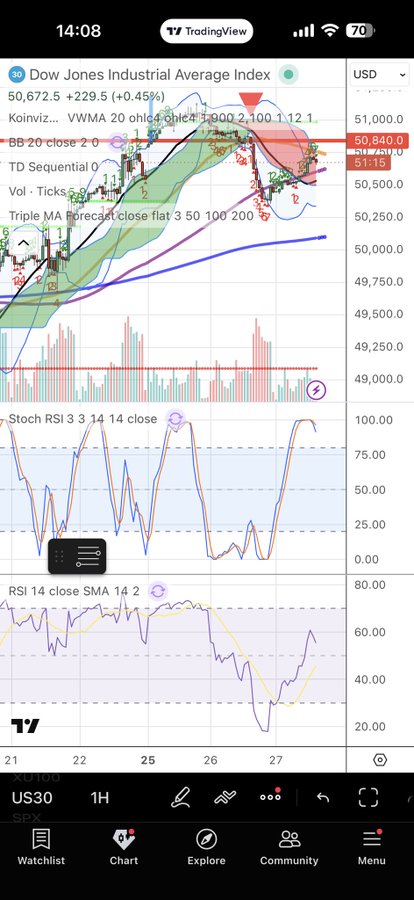This screenshot has width=414, height=900.
Task: Select the Triple MA Forecast indicator legend
Action: [x=131, y=216]
